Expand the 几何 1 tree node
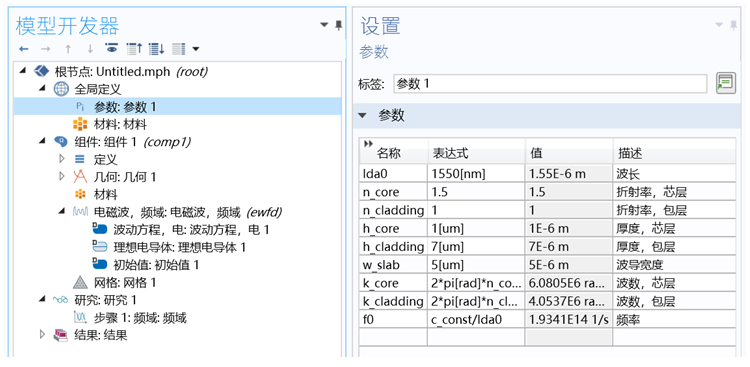This screenshot has width=750, height=367. tap(61, 177)
